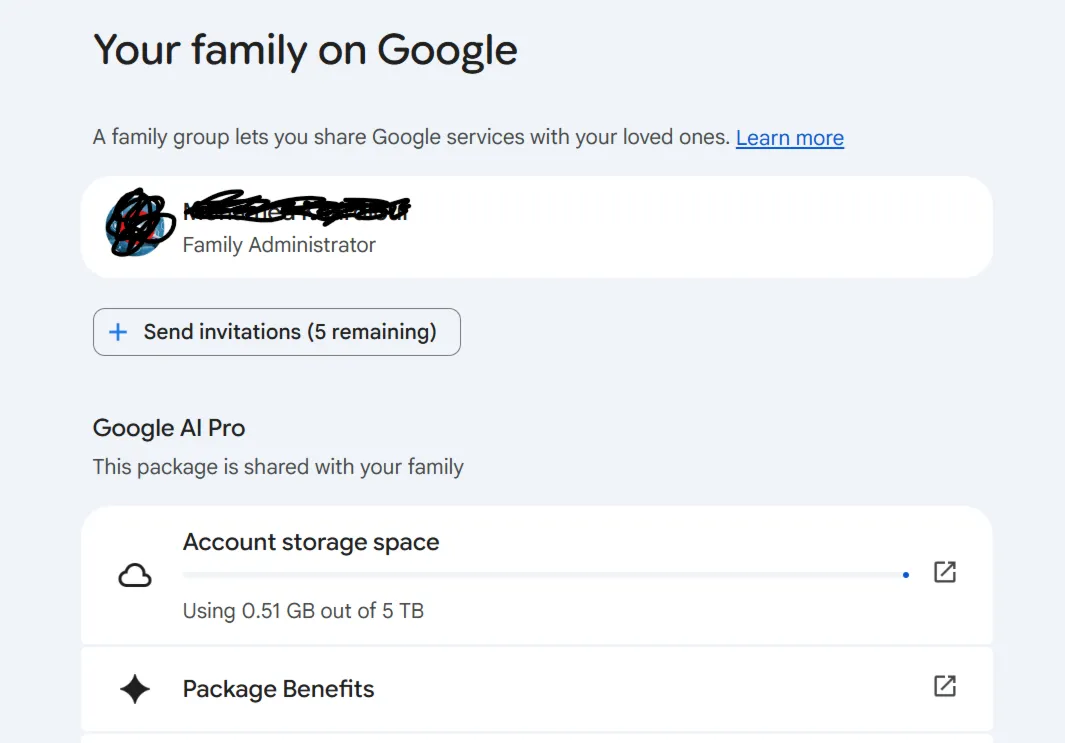Open the Learn more link
1065x743 pixels.
click(x=789, y=138)
